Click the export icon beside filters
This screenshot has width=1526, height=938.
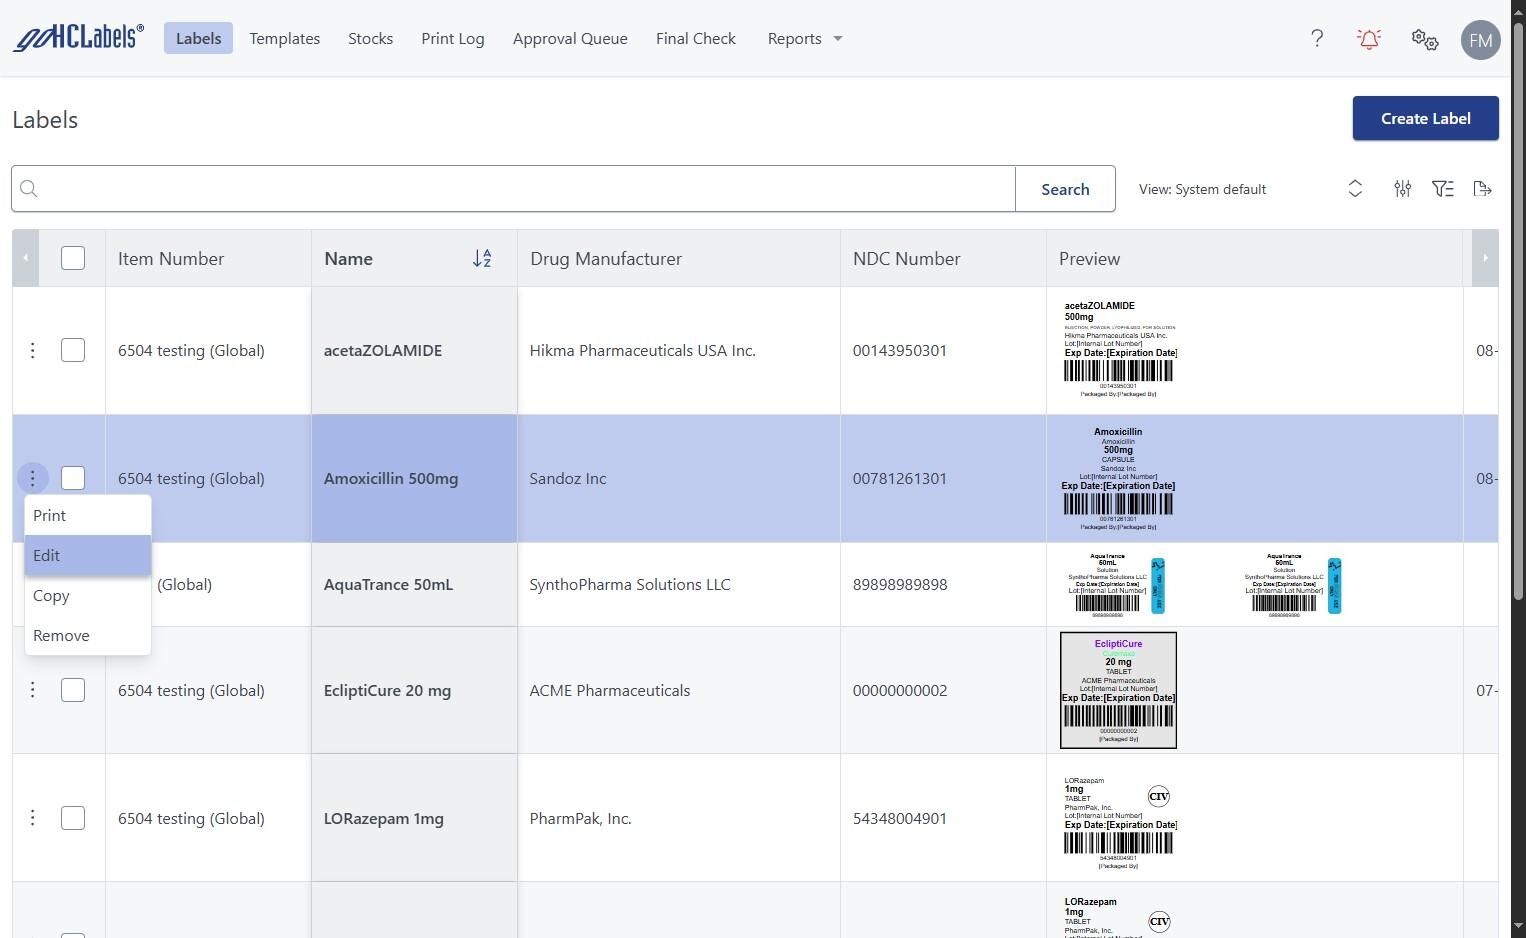(1482, 189)
